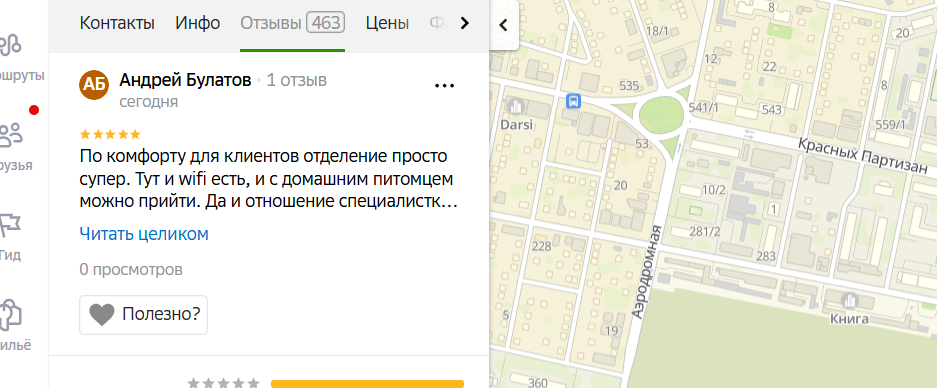Expand review via Читать целиком
937x388 pixels.
(144, 234)
